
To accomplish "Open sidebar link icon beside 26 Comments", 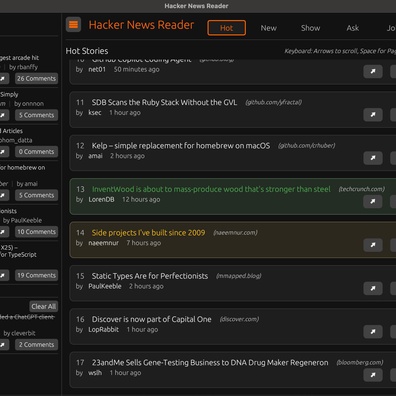I will pos(3,78).
